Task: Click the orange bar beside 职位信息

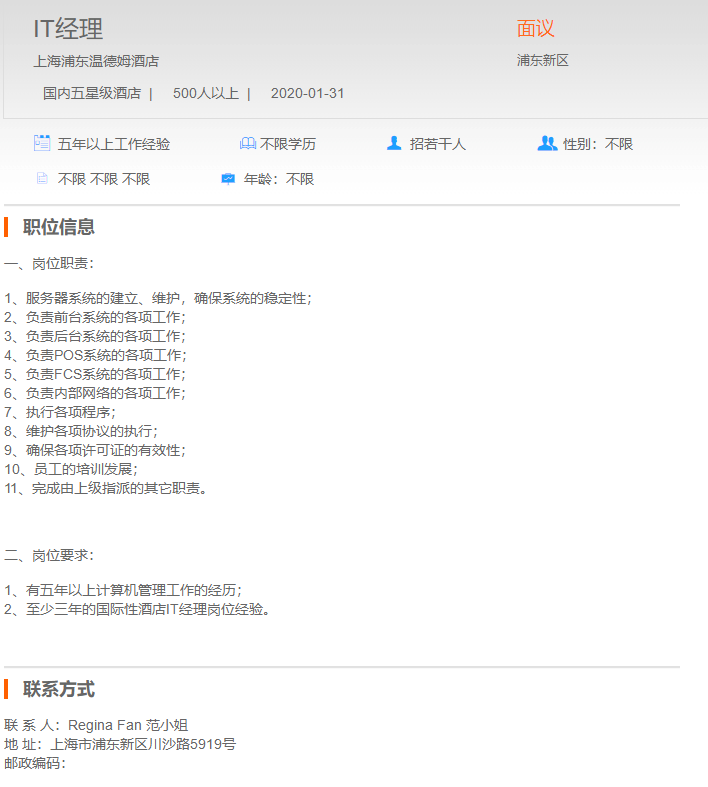Action: point(6,227)
